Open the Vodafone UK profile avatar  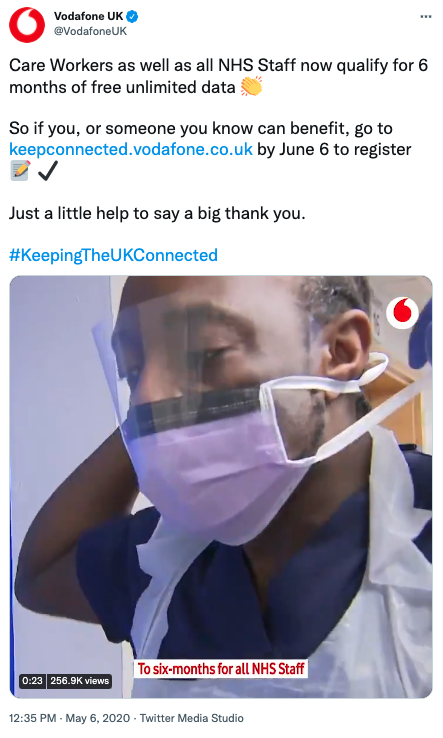pyautogui.click(x=27, y=24)
